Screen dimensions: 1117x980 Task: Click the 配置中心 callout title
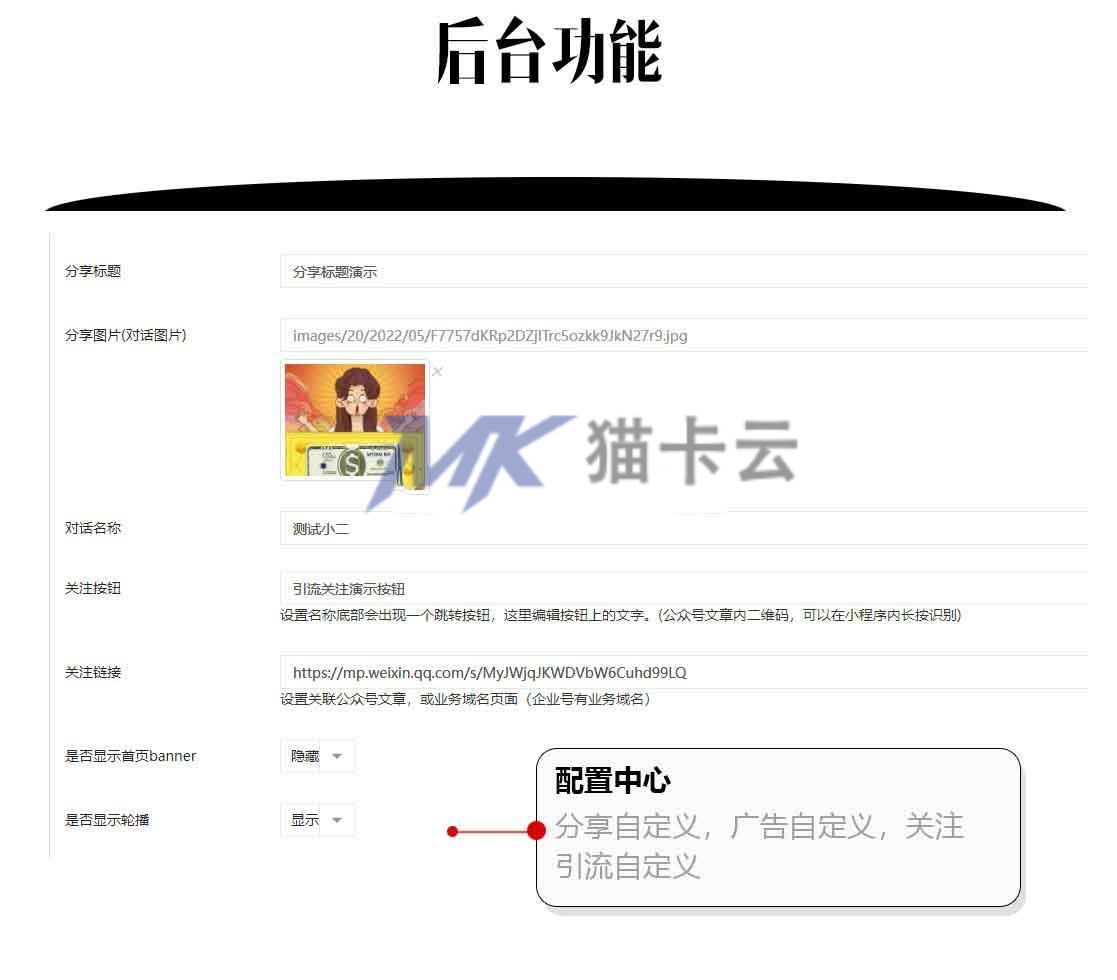click(613, 781)
